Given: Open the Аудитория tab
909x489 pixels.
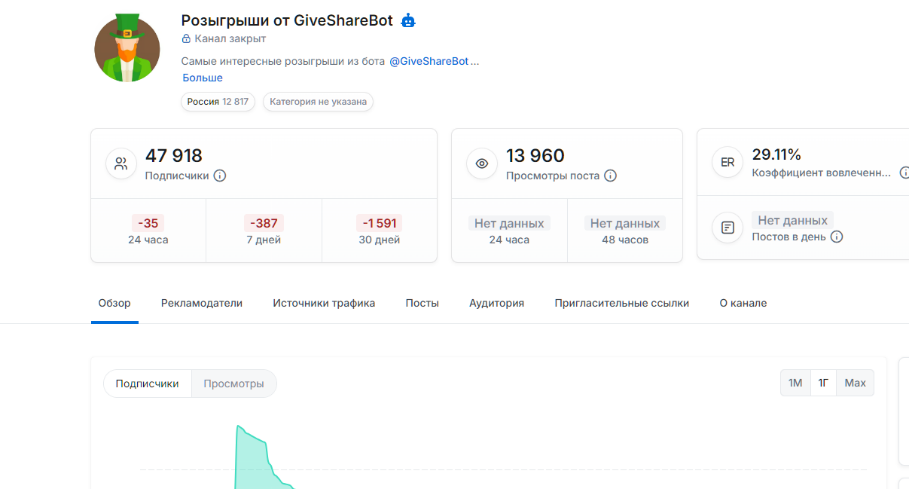Looking at the screenshot, I should click(x=496, y=303).
